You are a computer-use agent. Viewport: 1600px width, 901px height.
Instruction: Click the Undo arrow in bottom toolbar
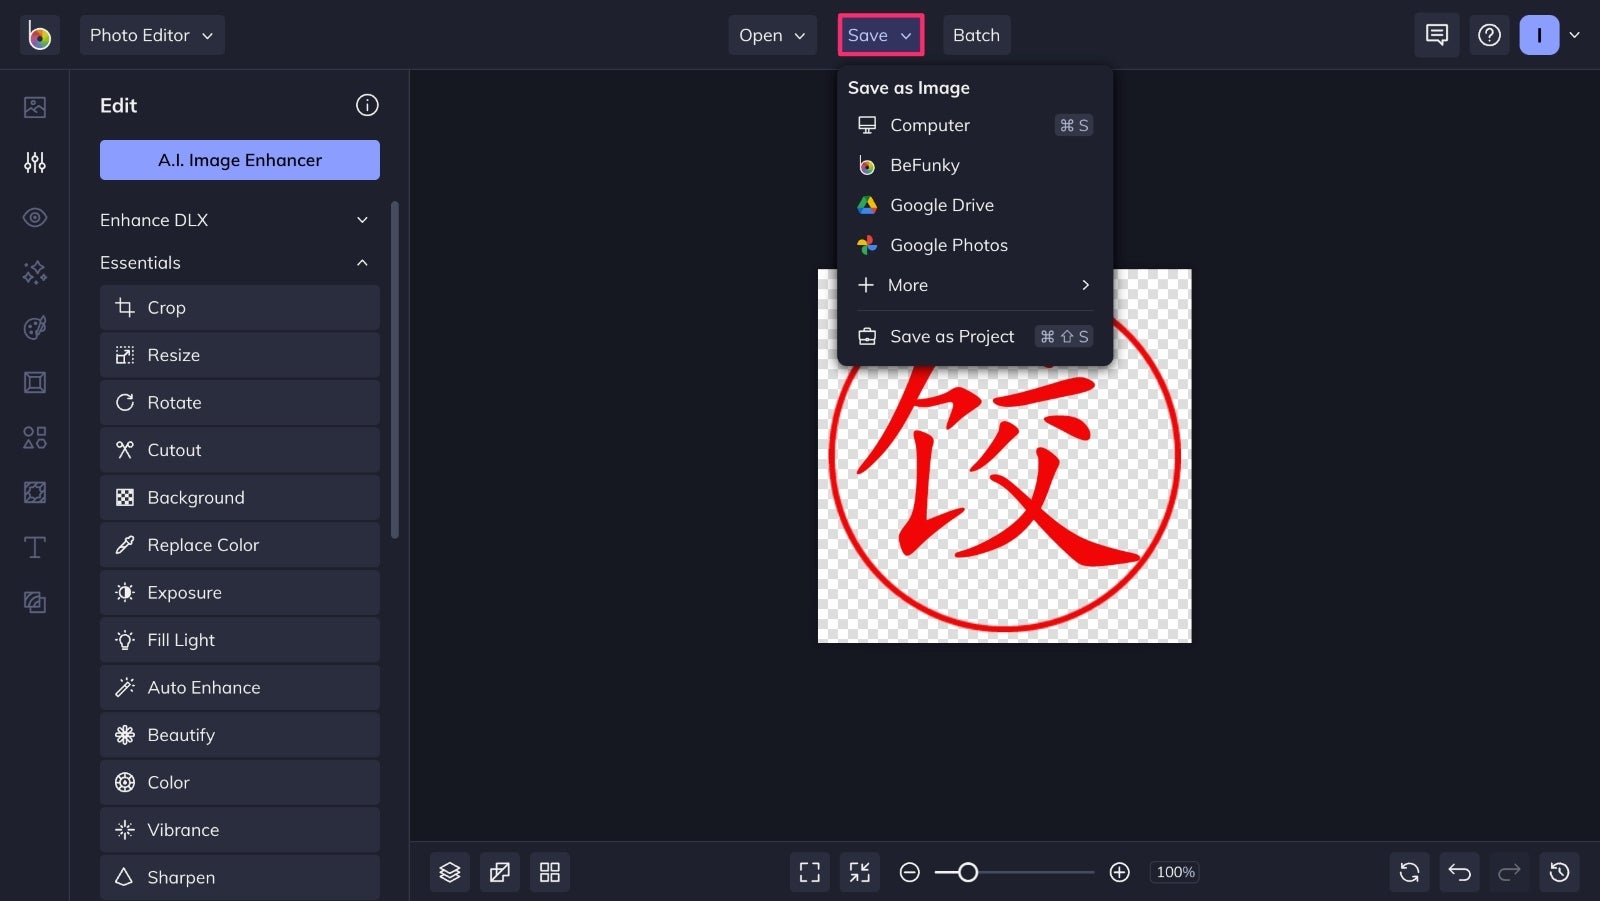coord(1459,871)
